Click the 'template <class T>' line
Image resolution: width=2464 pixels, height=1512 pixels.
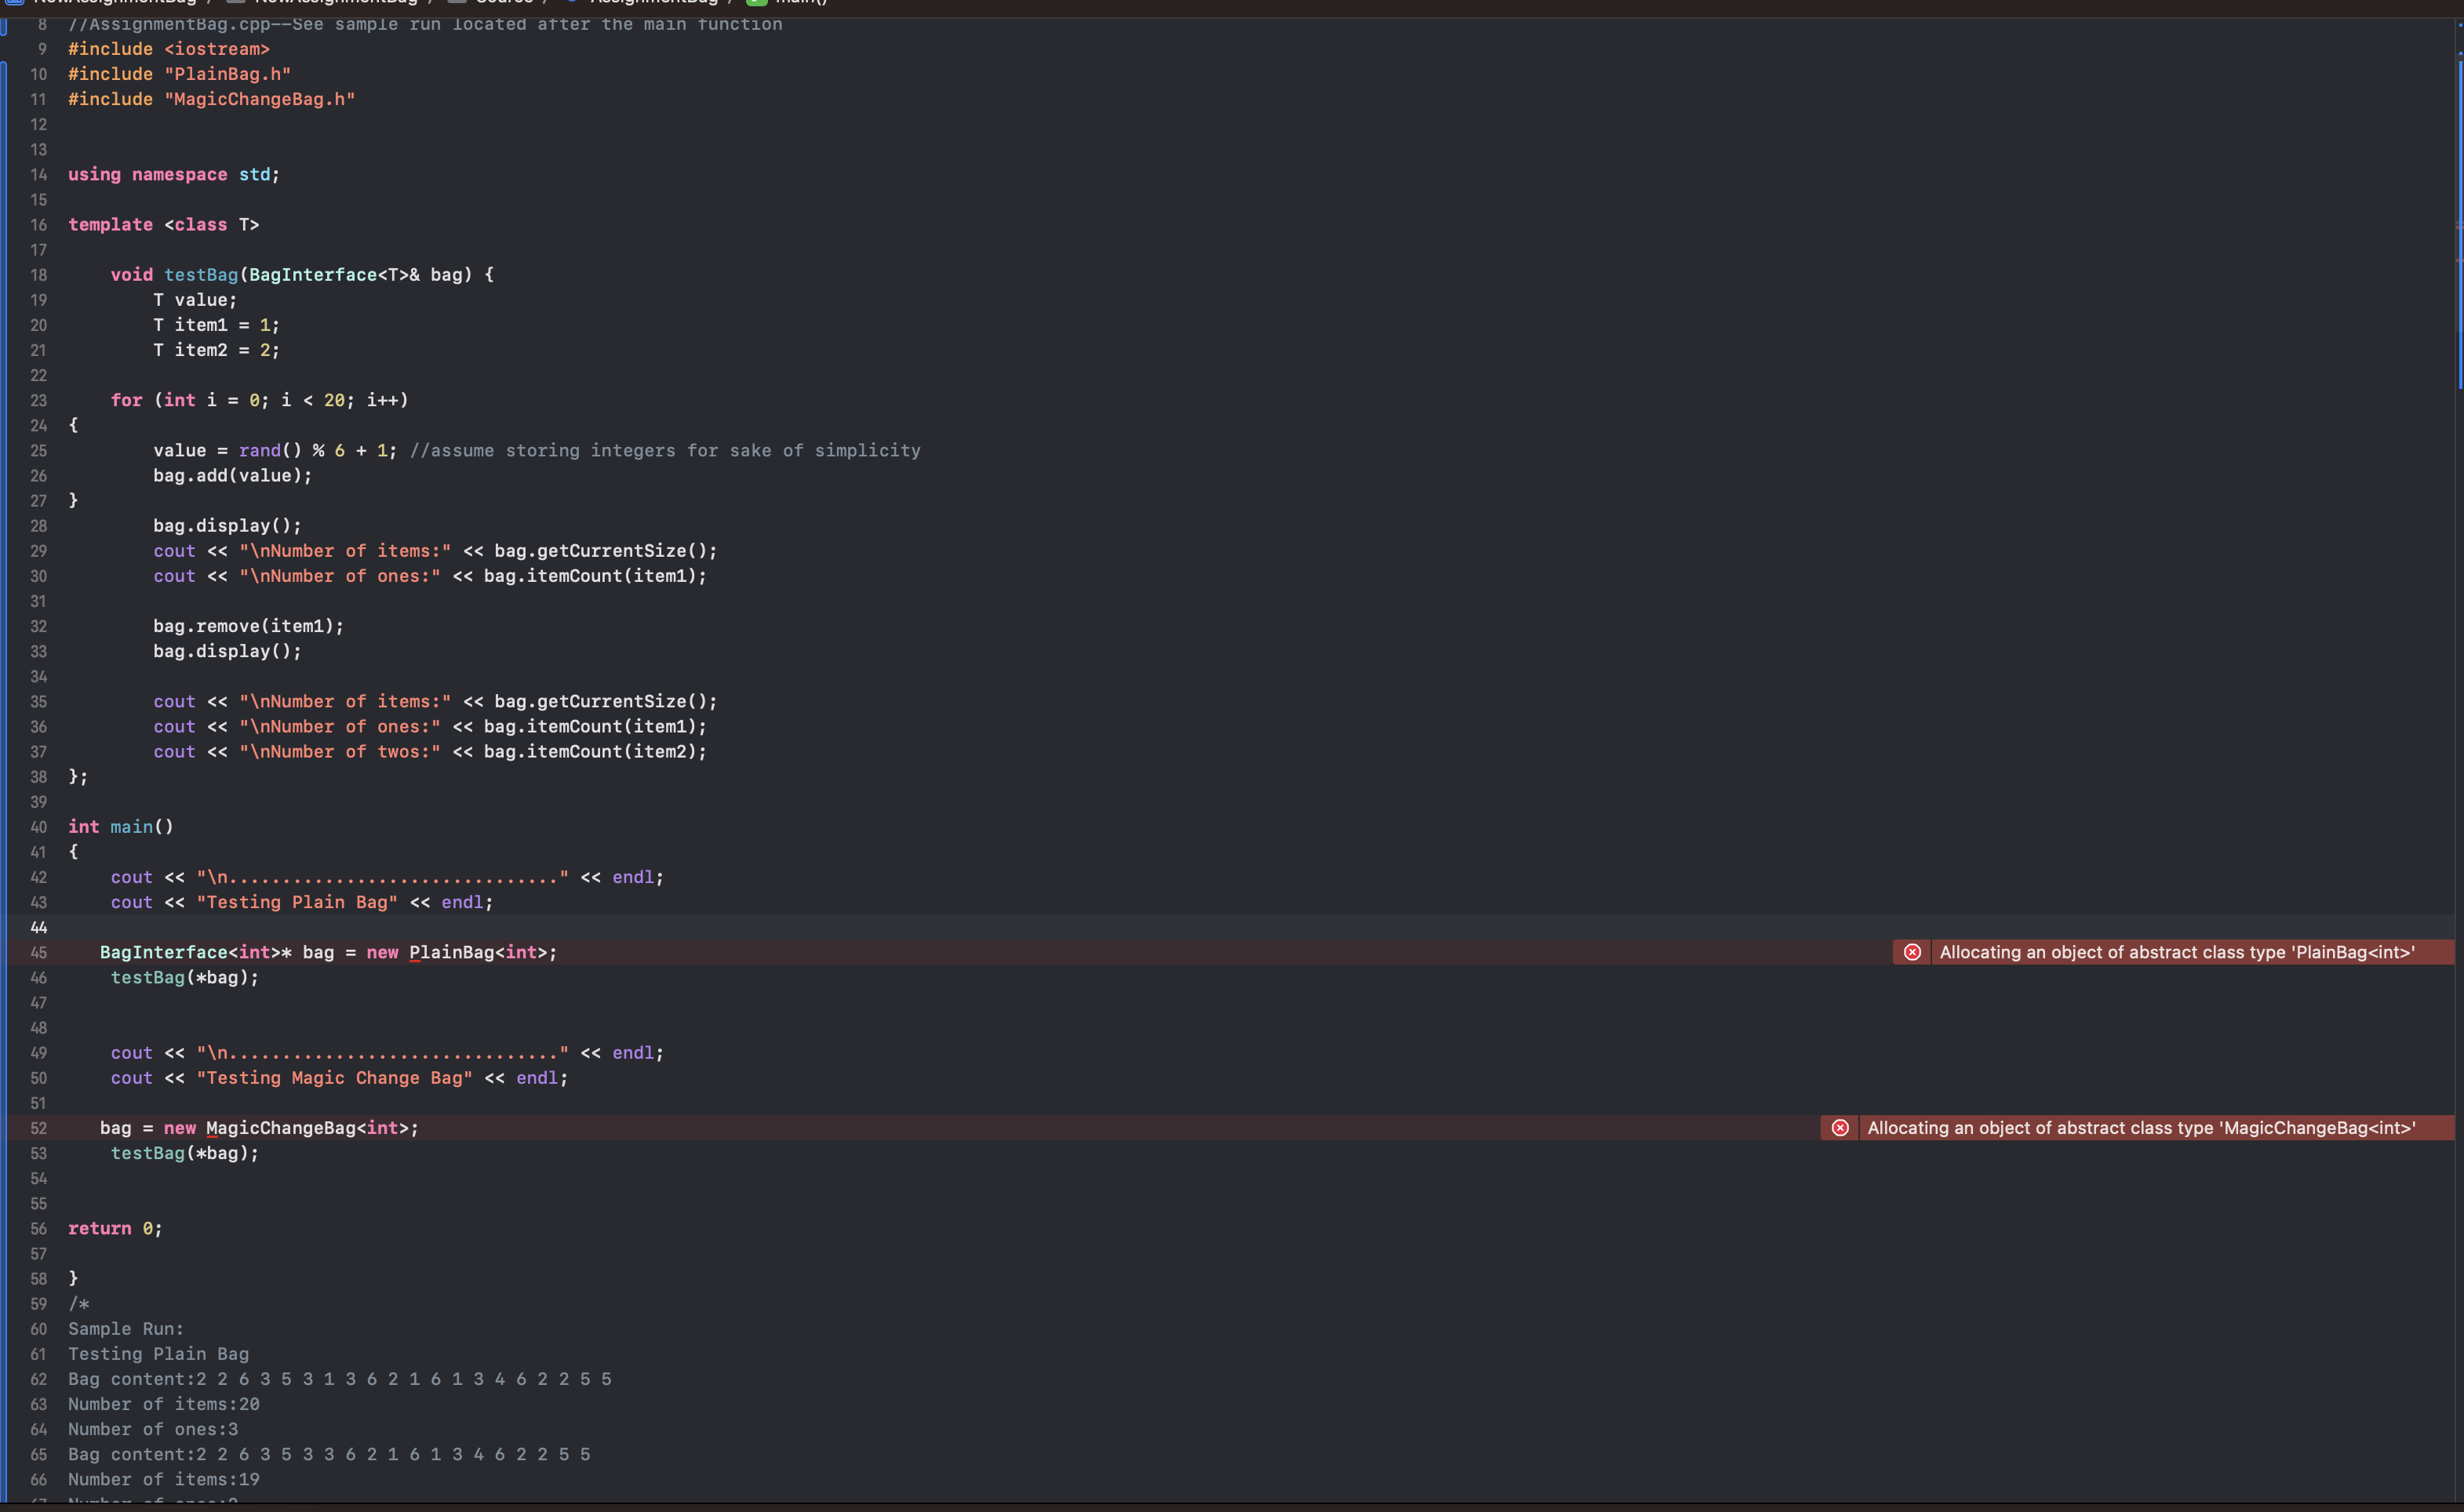164,225
